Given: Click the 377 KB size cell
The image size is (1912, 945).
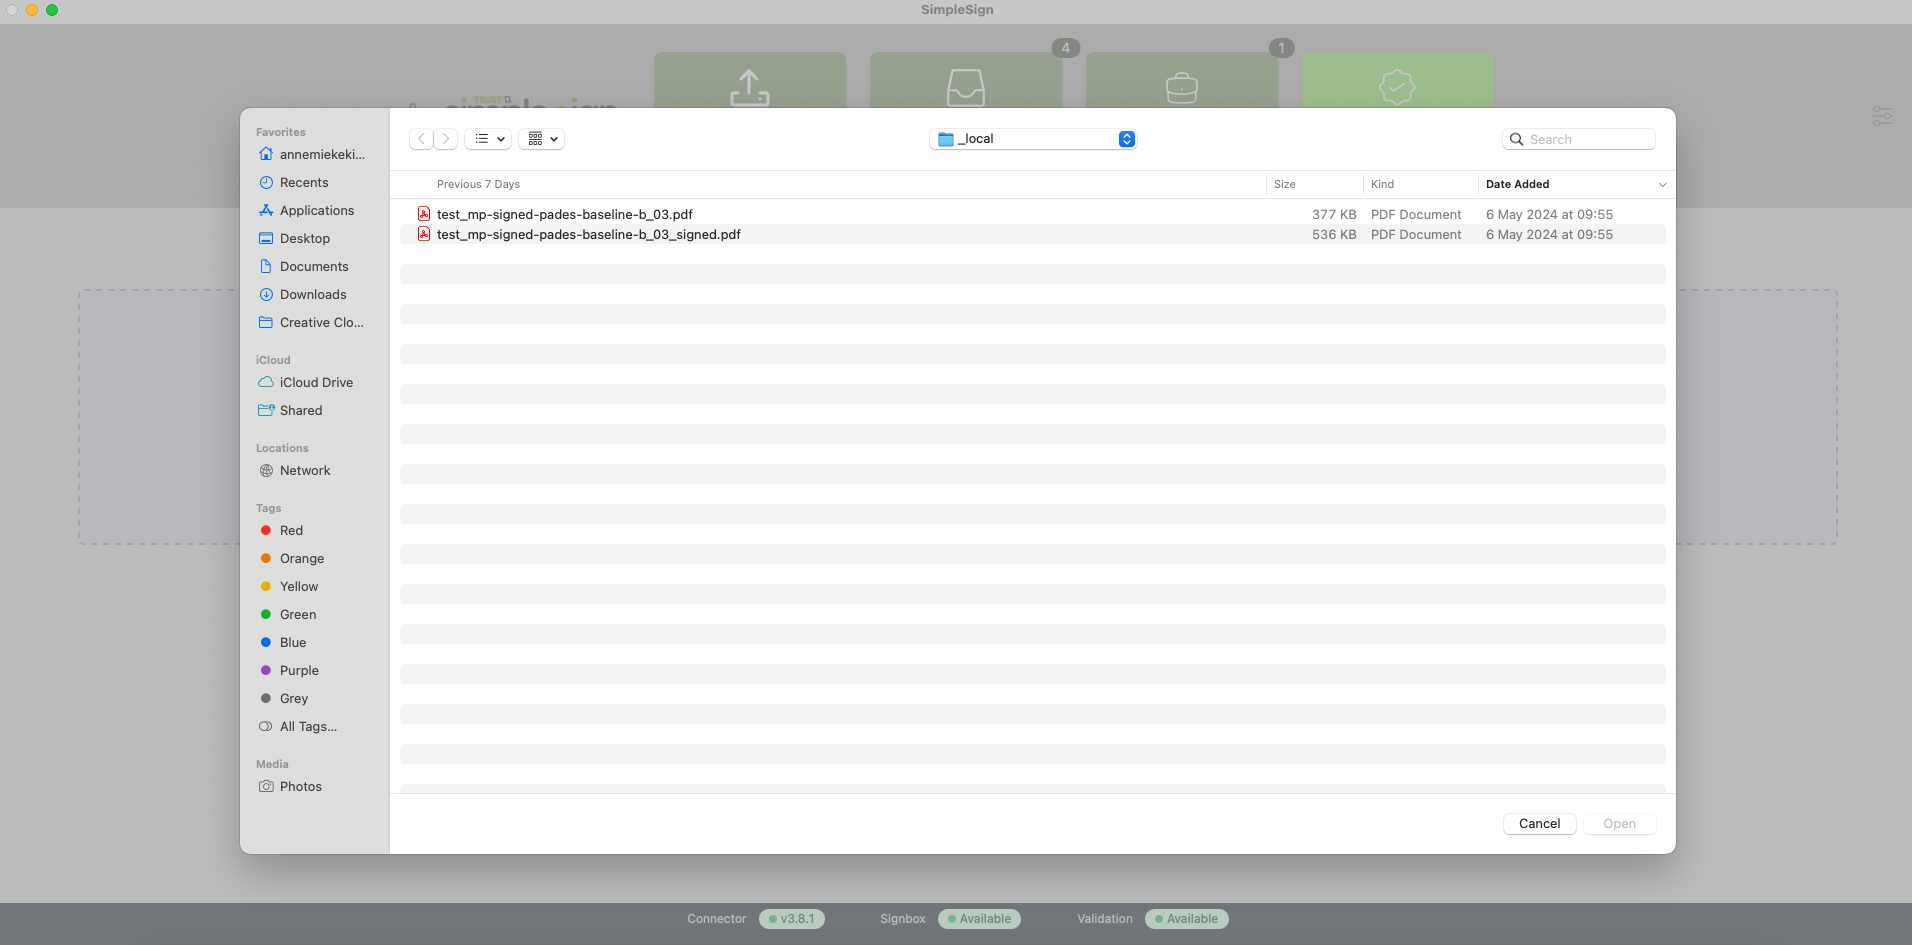Looking at the screenshot, I should point(1334,214).
